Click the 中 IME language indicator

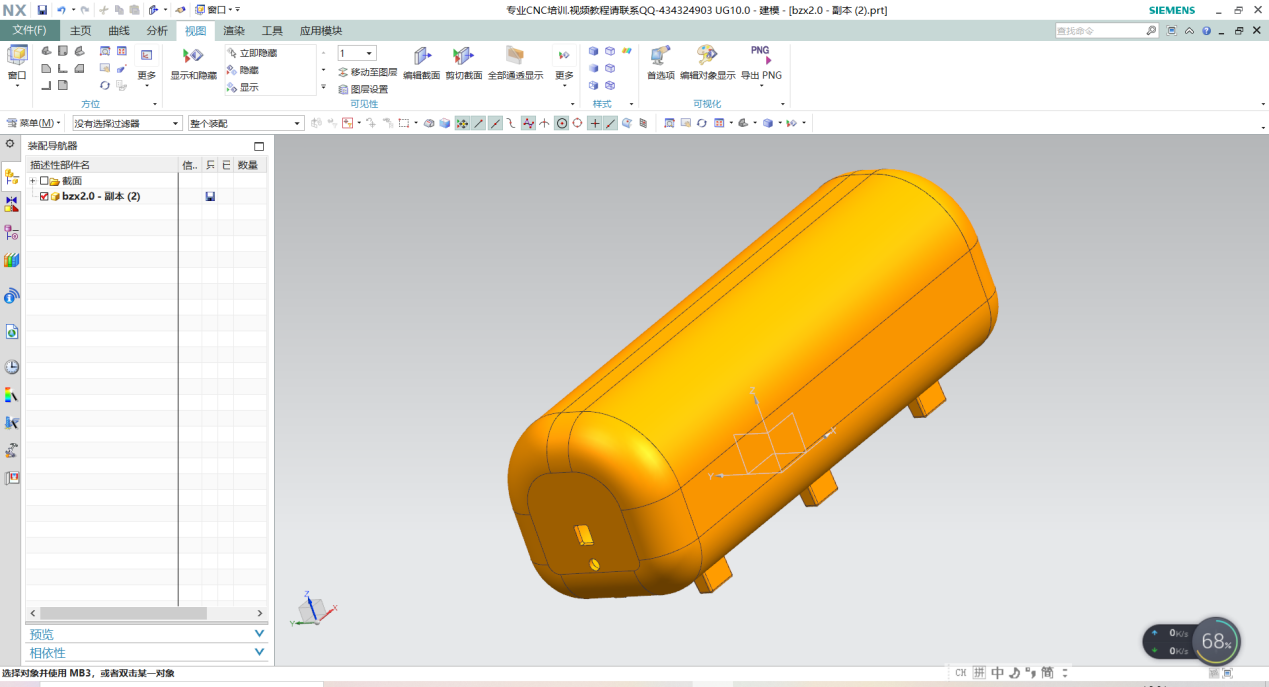(998, 673)
